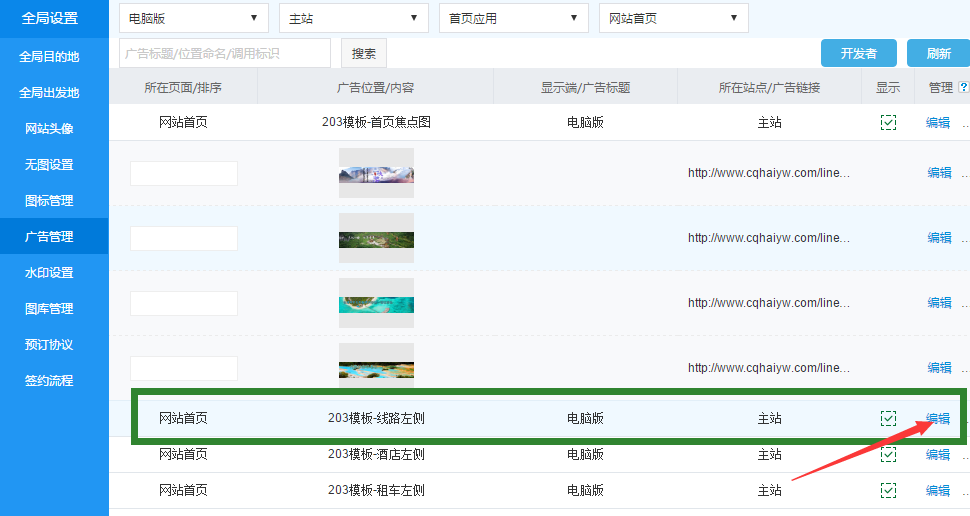Image resolution: width=970 pixels, height=516 pixels.
Task: Expand the 主站 site dropdown
Action: point(354,18)
